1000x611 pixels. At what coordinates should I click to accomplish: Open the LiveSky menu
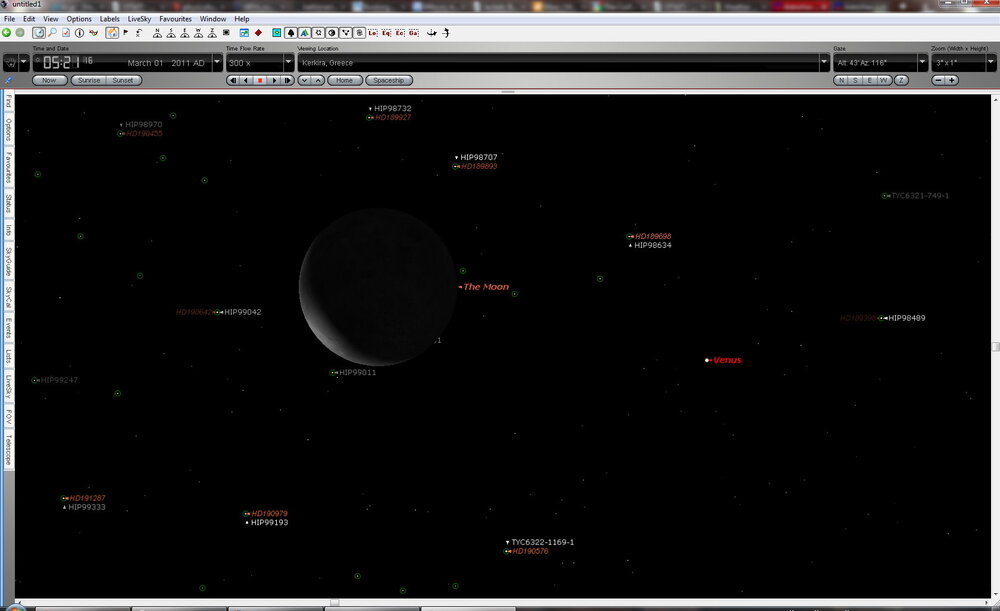tap(139, 19)
